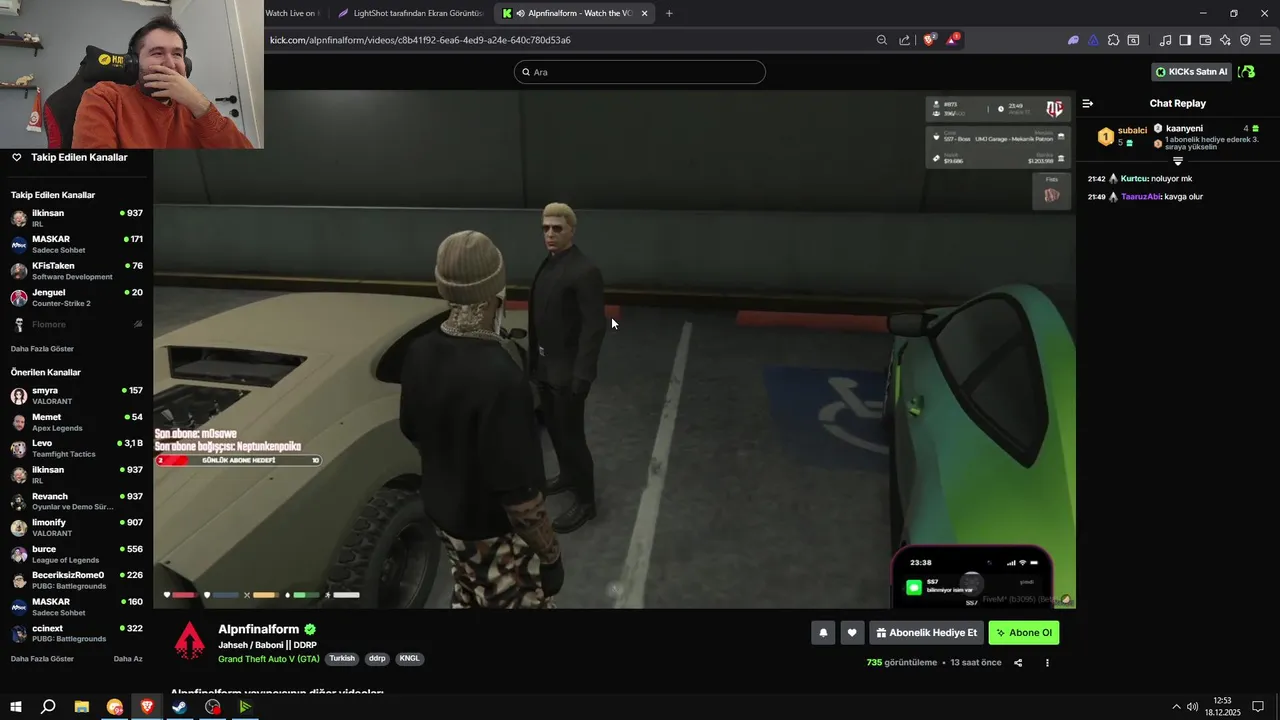
Task: Open KFisTaken Software Development channel
Action: (x=77, y=271)
